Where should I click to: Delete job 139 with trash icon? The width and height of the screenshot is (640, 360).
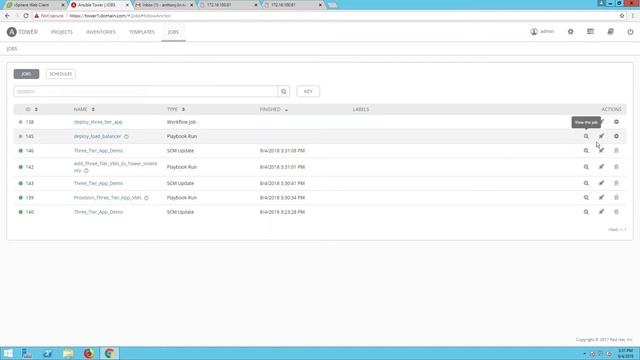click(x=616, y=198)
